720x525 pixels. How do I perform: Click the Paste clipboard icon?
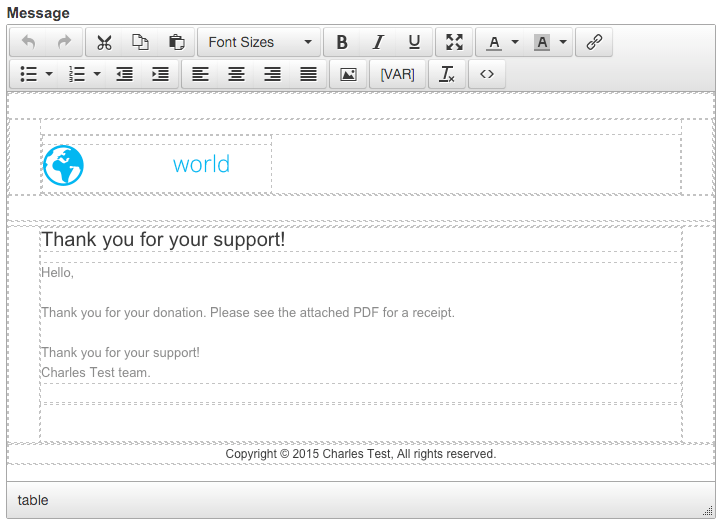point(176,42)
